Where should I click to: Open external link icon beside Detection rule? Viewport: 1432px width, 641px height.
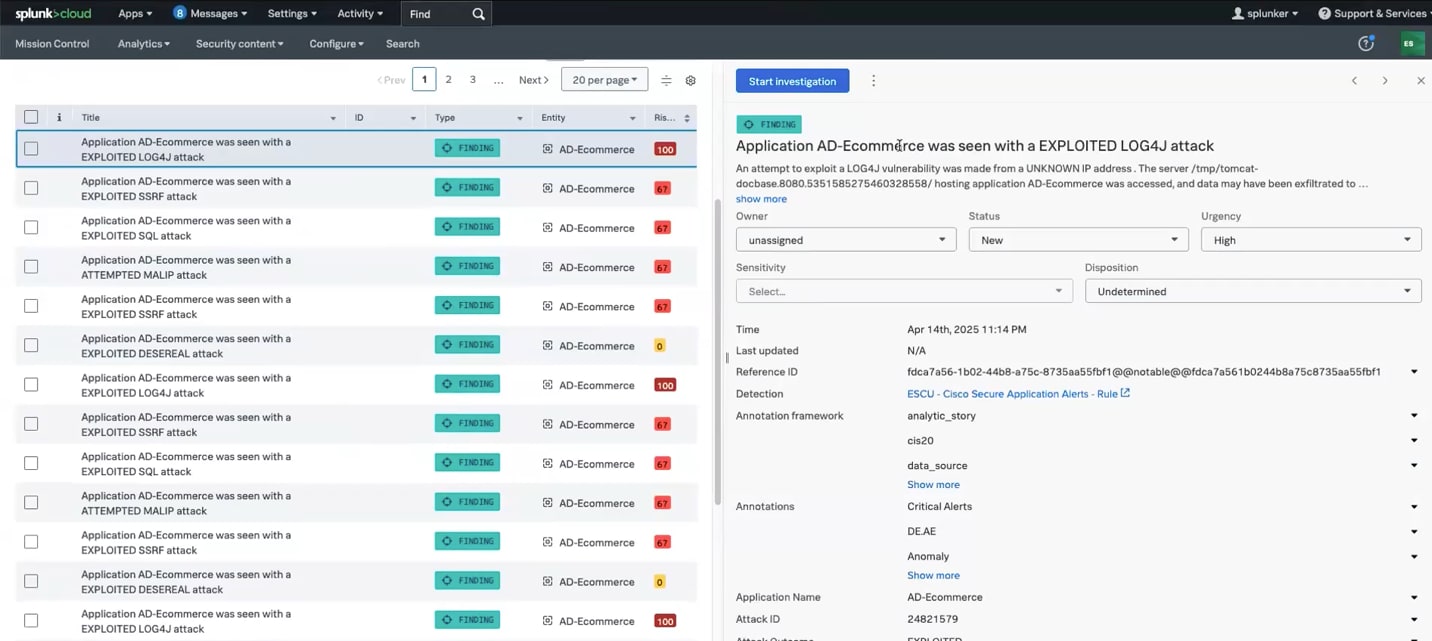[1125, 393]
